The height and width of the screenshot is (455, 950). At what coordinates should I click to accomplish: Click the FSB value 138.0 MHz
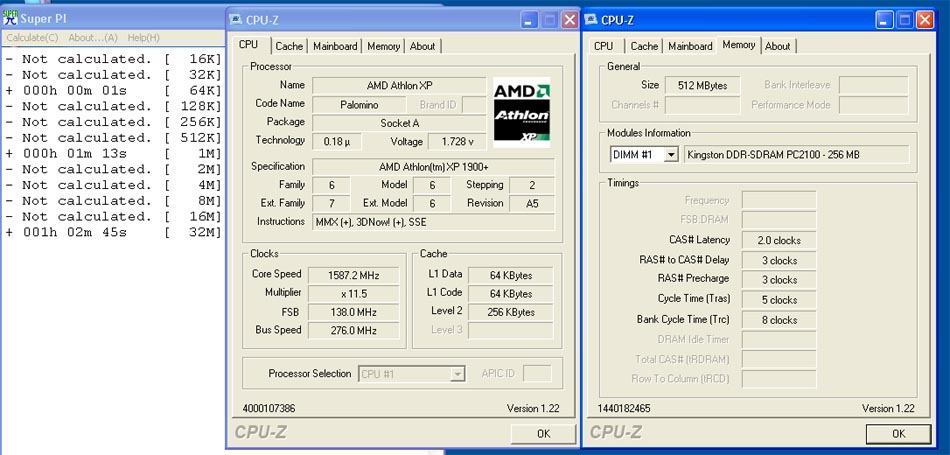(x=353, y=313)
